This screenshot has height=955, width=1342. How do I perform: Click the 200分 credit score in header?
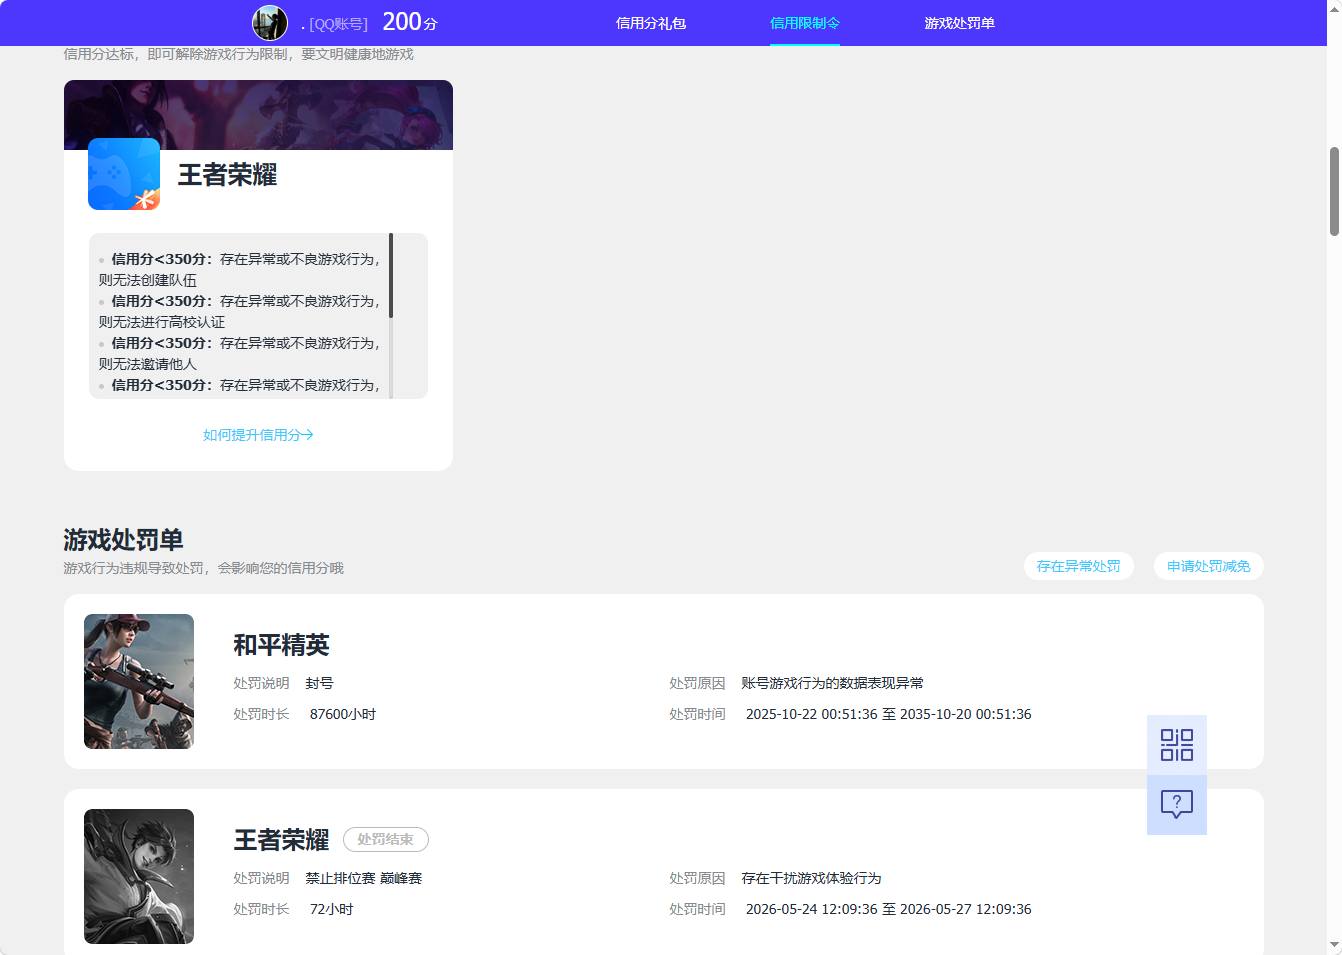(x=410, y=22)
